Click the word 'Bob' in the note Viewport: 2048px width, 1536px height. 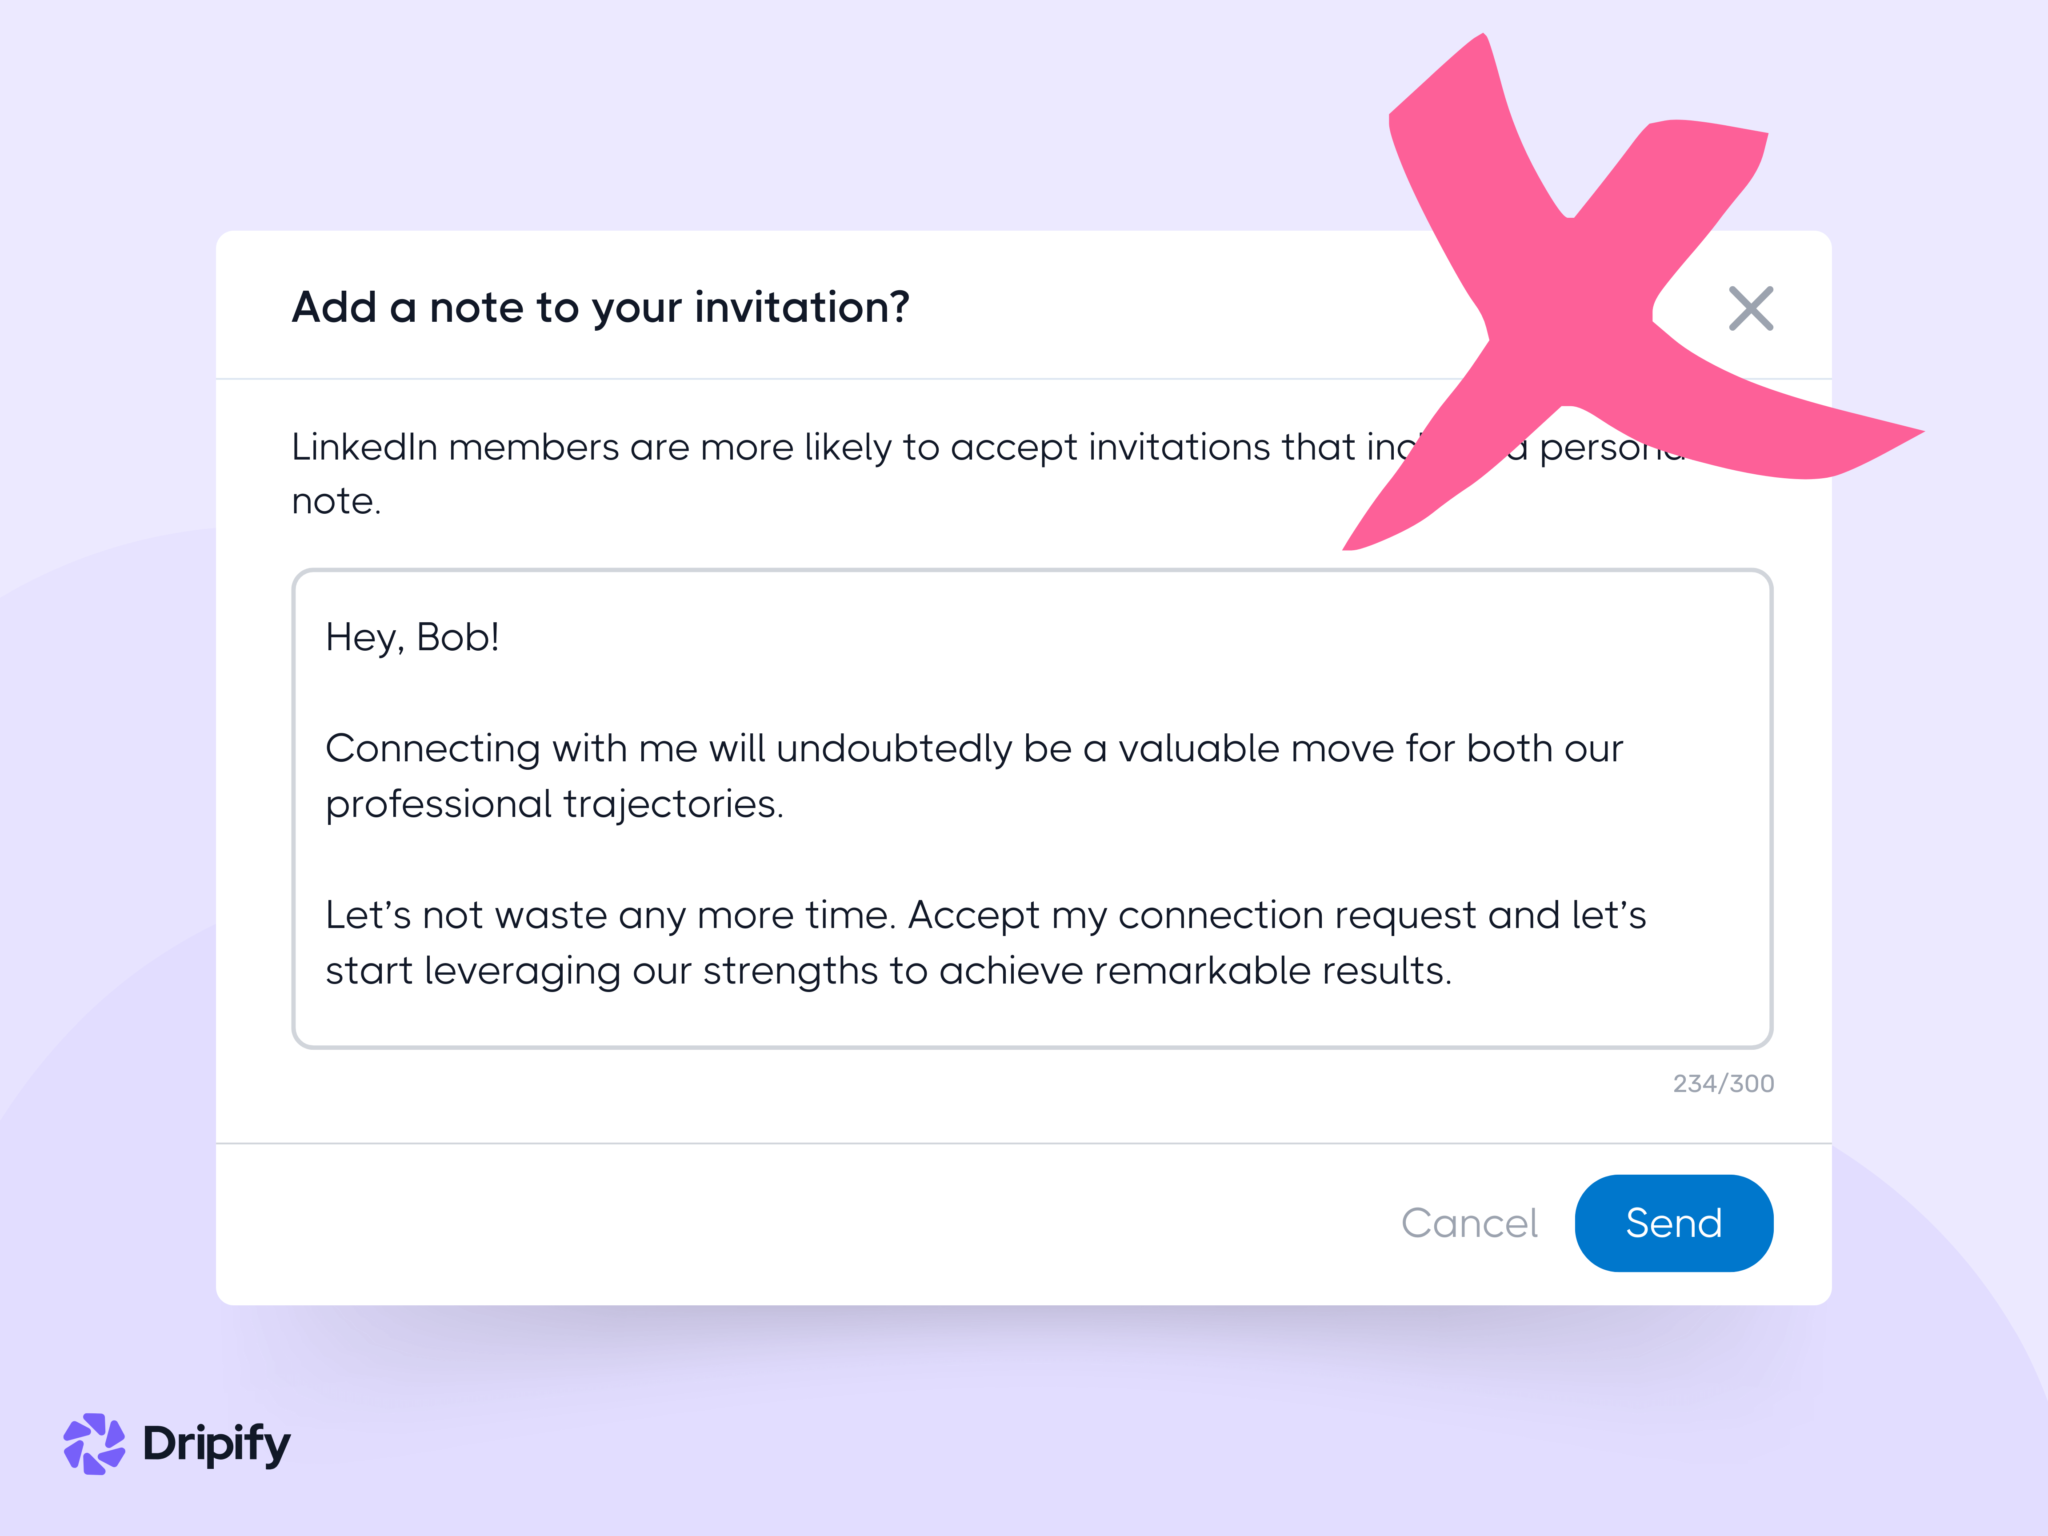point(455,635)
